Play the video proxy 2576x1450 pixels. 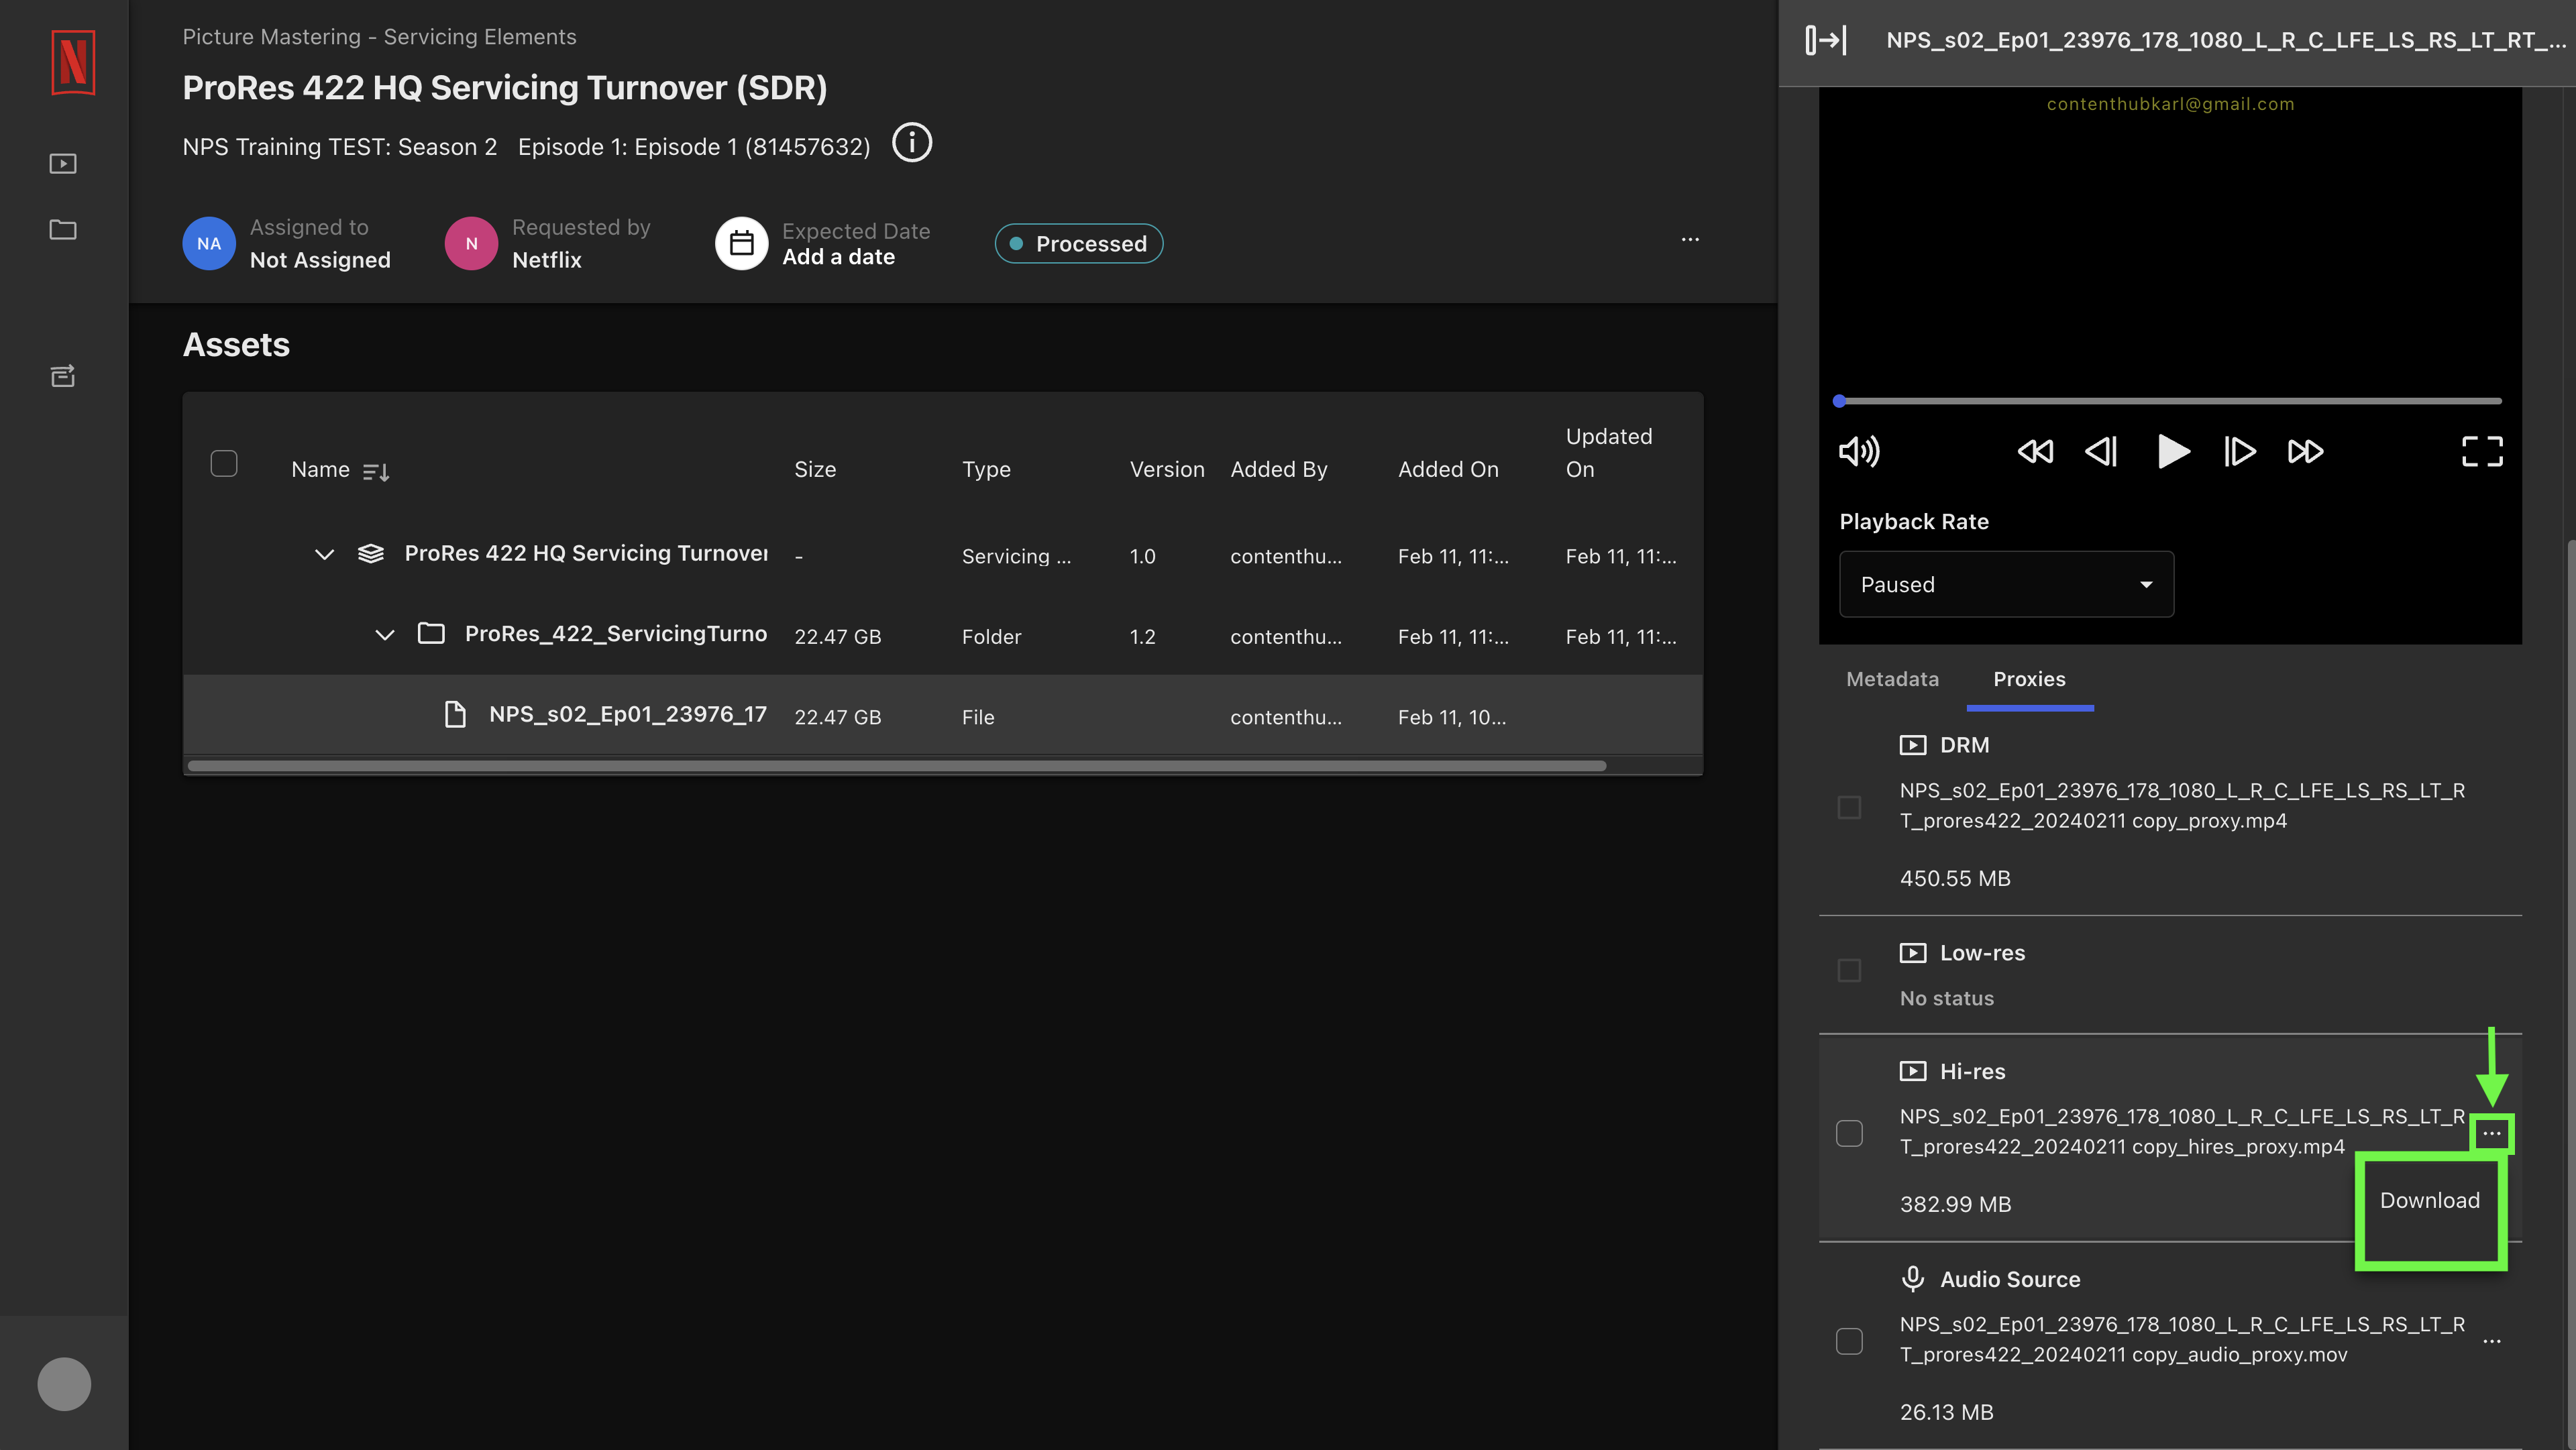(x=2173, y=452)
